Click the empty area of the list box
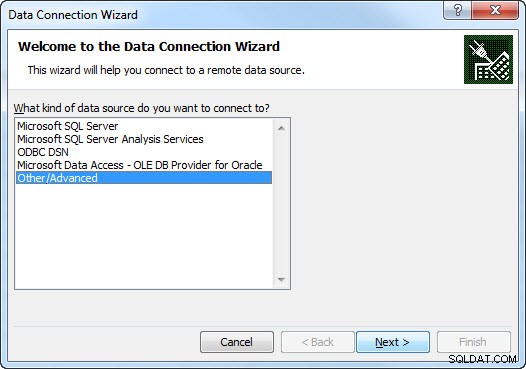526x369 pixels. point(144,235)
